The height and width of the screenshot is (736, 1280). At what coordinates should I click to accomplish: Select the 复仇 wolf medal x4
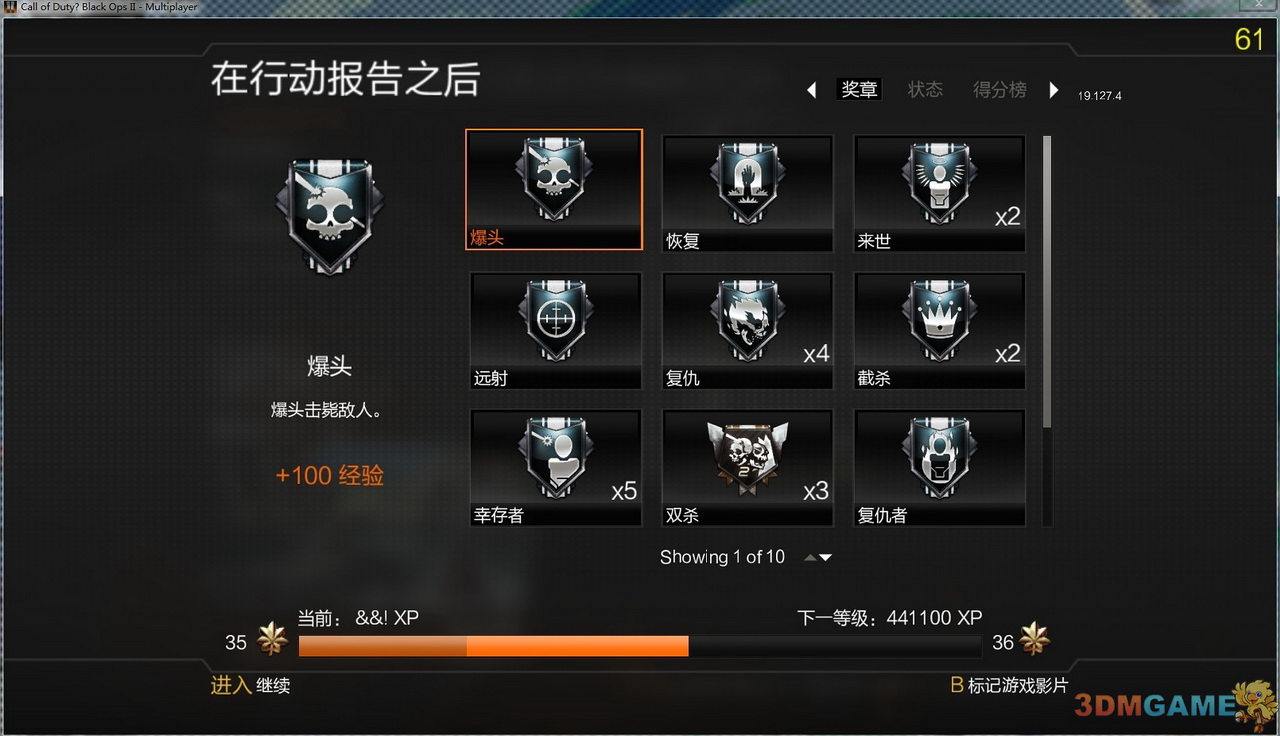pos(747,330)
